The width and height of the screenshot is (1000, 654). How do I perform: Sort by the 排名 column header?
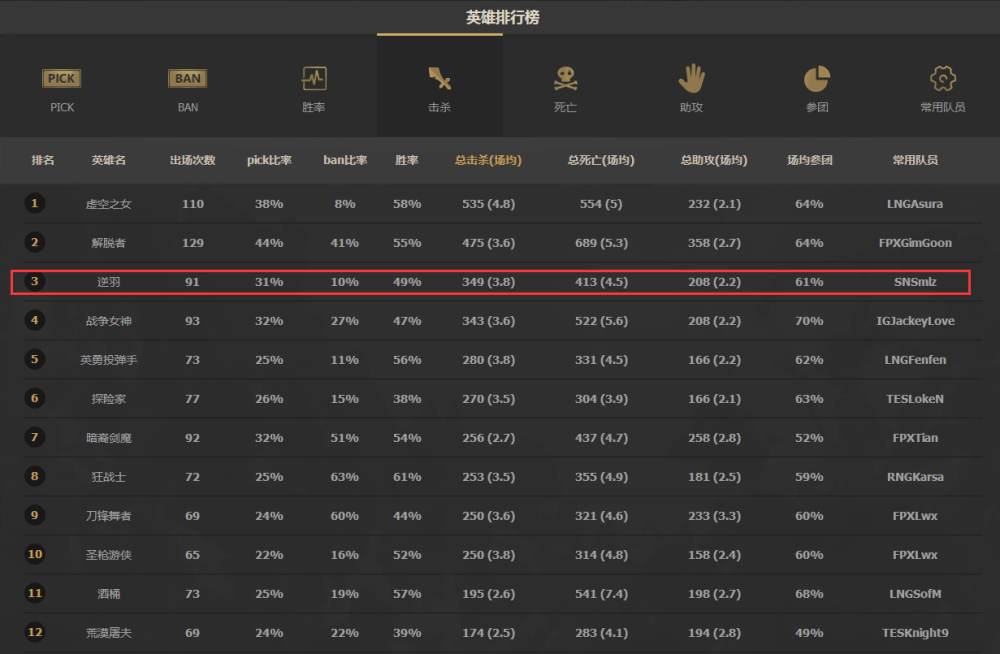point(43,160)
